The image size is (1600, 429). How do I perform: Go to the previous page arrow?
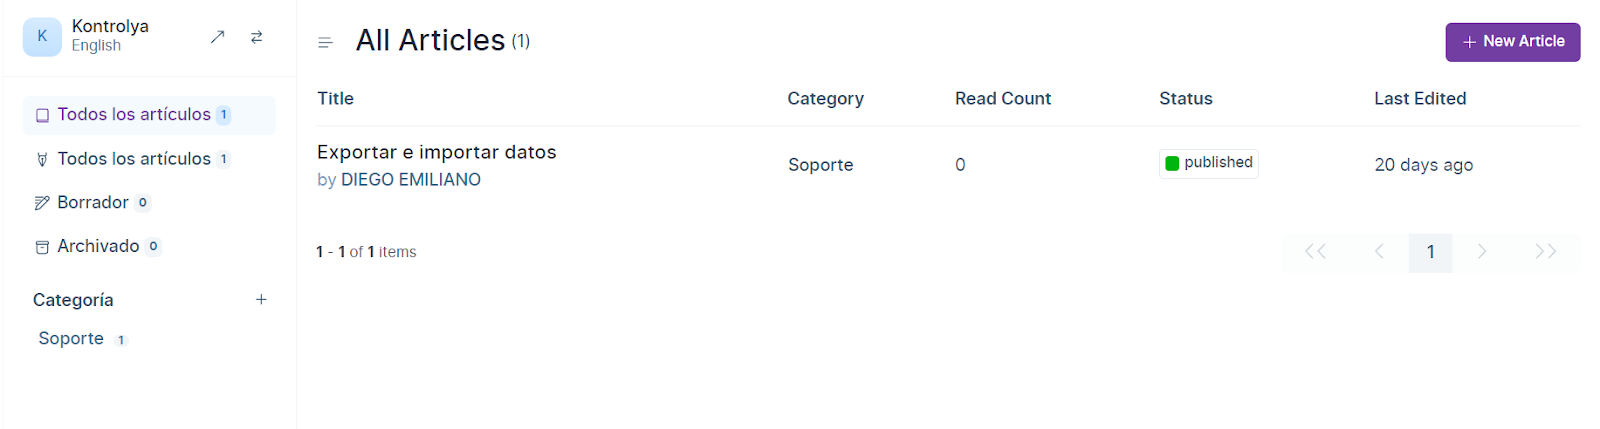tap(1379, 252)
